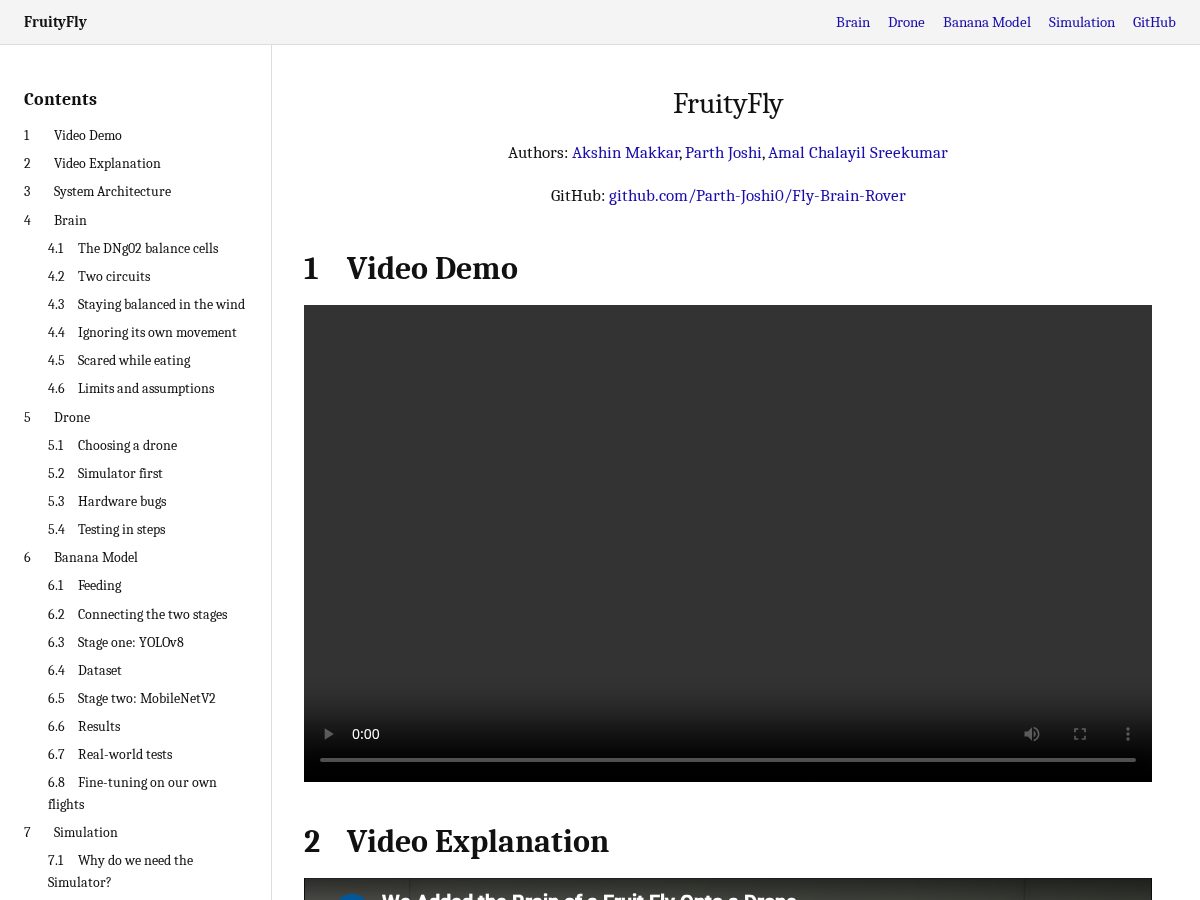Open 7.1 Why do we need the Simulator?
This screenshot has width=1200, height=900.
[120, 871]
